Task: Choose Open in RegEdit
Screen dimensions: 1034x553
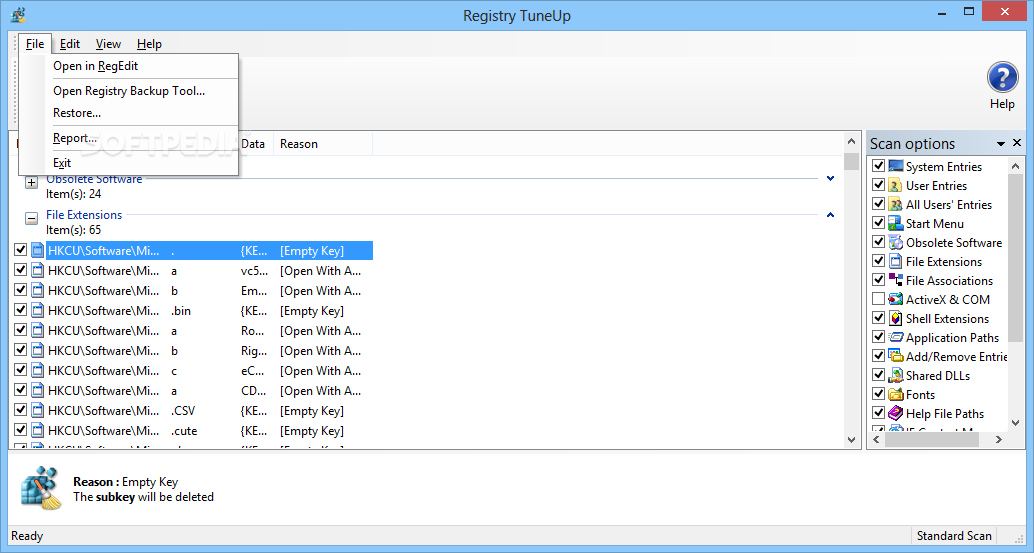Action: [x=129, y=66]
